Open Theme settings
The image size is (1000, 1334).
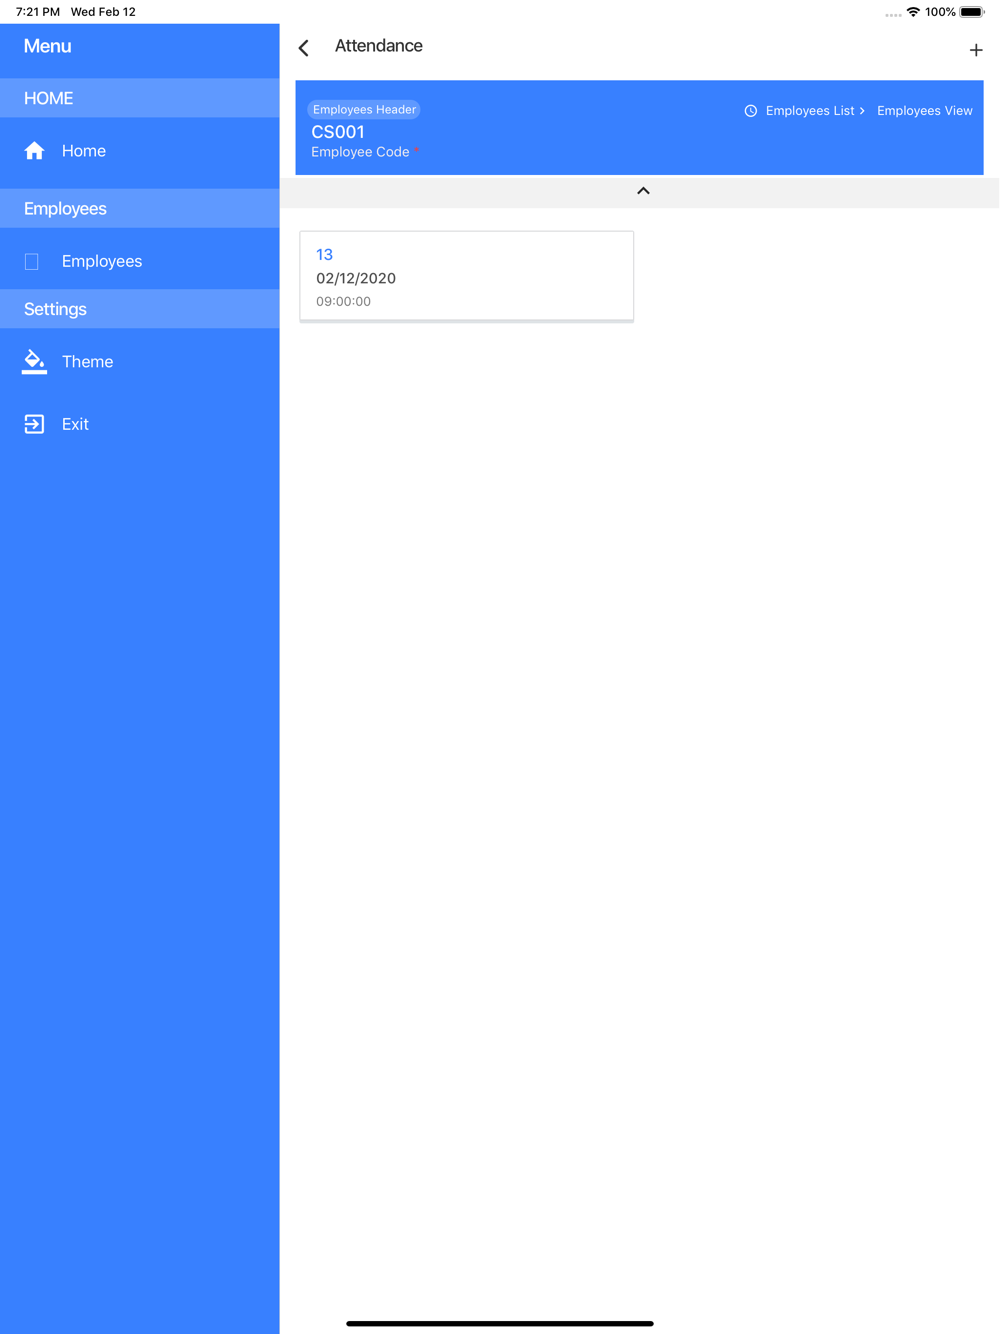click(140, 361)
